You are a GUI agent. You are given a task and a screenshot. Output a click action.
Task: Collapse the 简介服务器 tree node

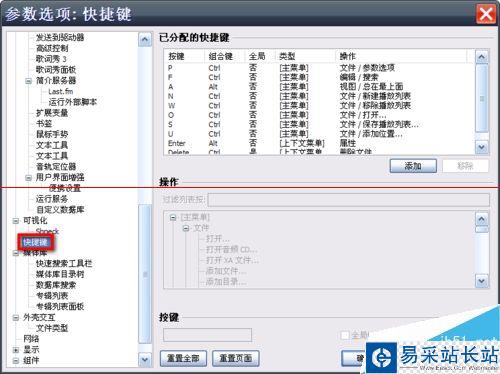pos(29,81)
